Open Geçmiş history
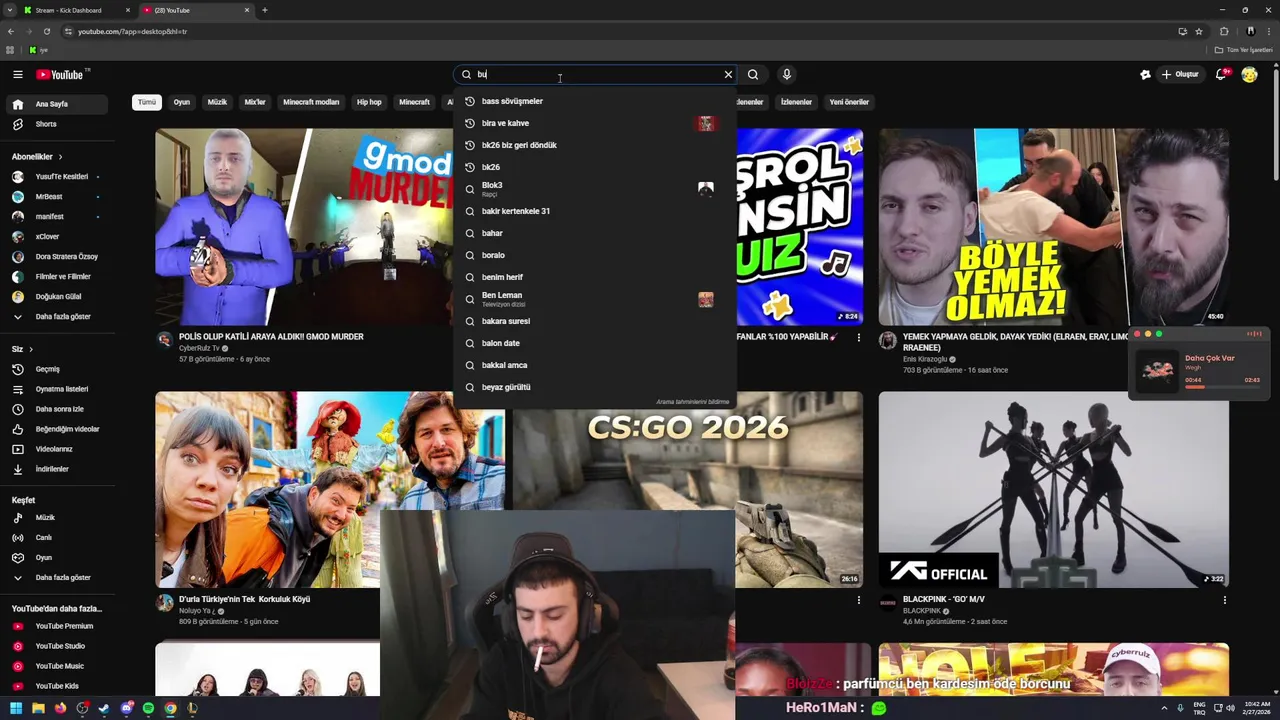Viewport: 1280px width, 720px height. [56, 369]
